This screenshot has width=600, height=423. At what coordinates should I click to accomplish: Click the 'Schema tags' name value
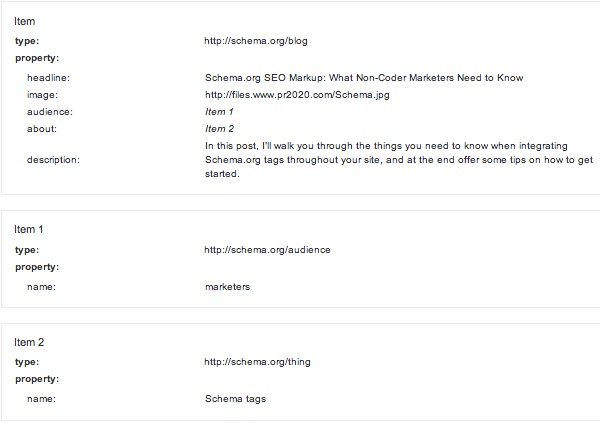234,399
